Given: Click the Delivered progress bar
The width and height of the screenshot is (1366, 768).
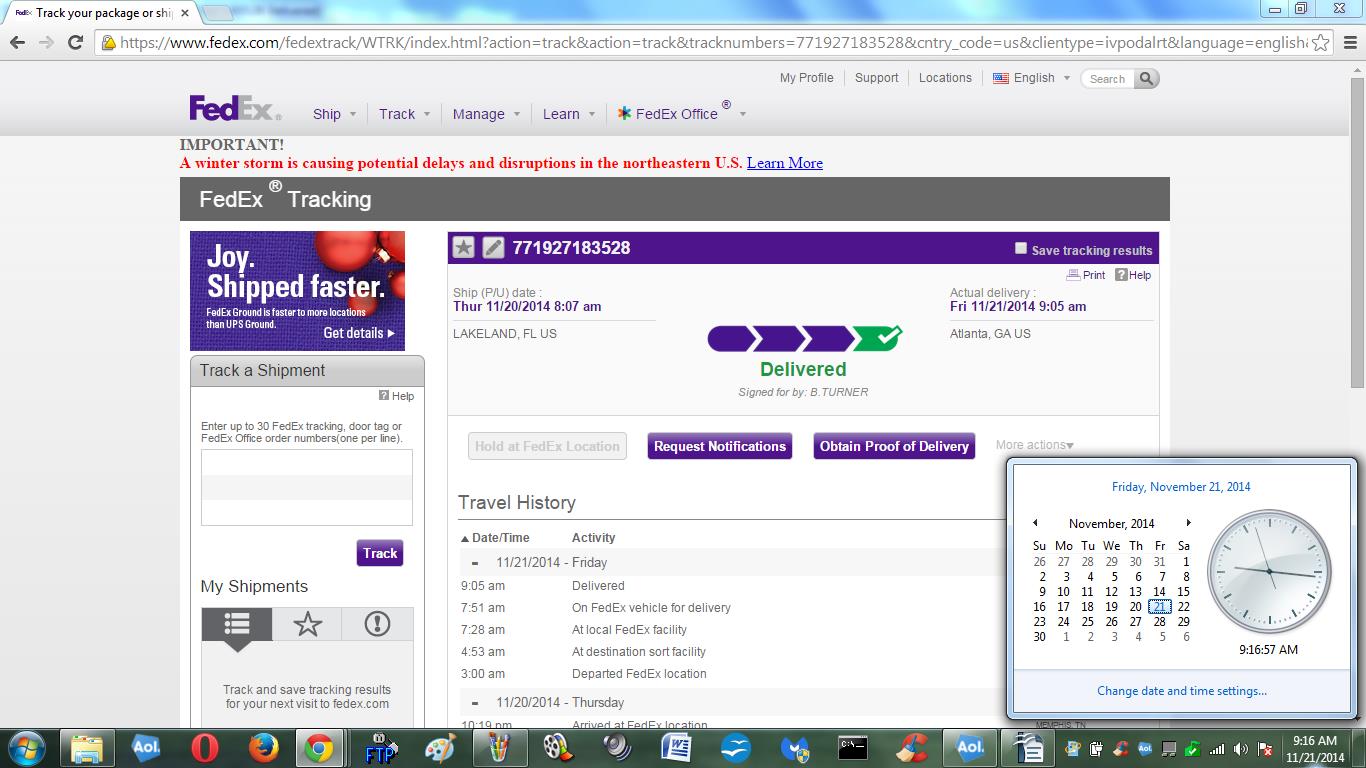Looking at the screenshot, I should tap(804, 338).
